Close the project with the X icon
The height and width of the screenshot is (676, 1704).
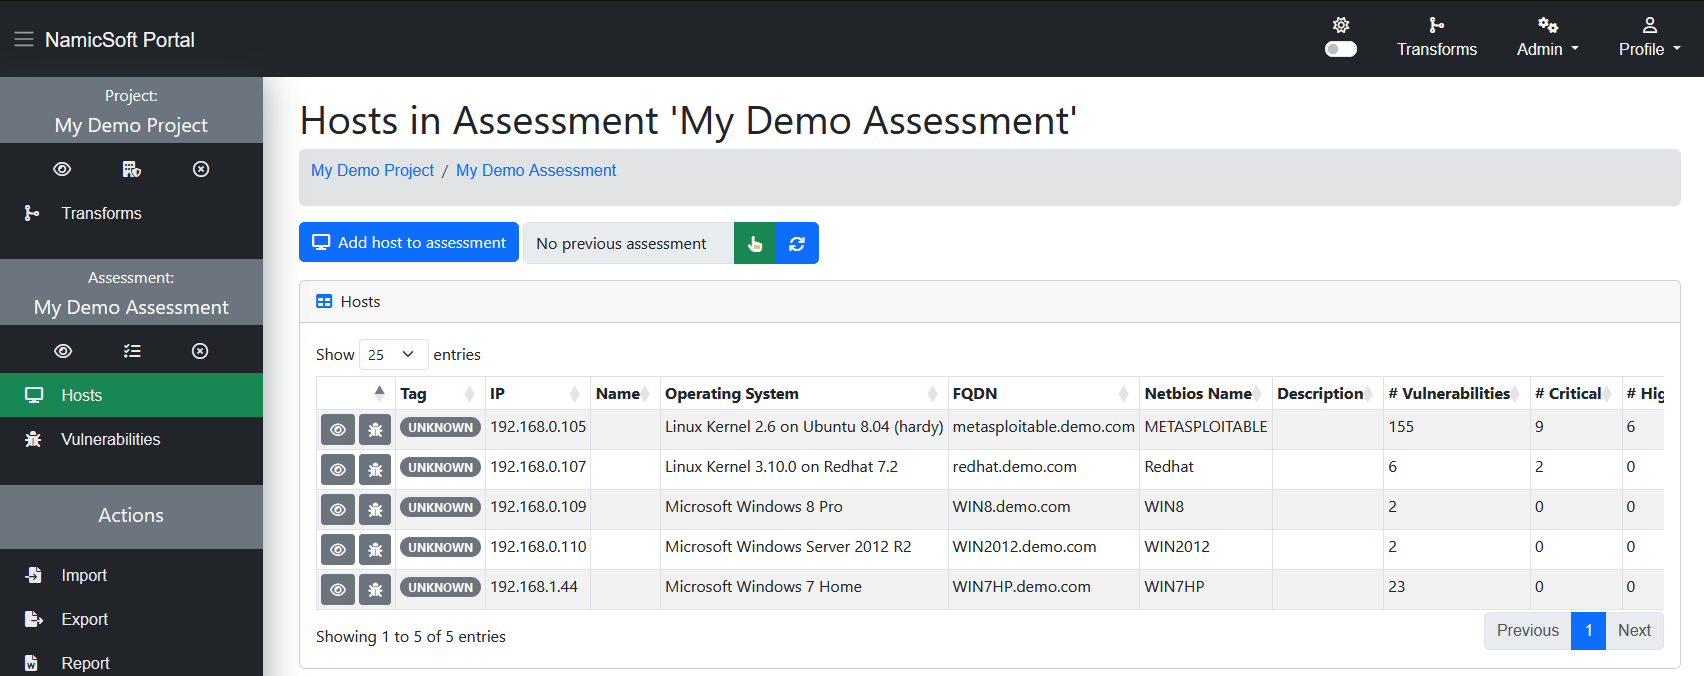pos(201,169)
